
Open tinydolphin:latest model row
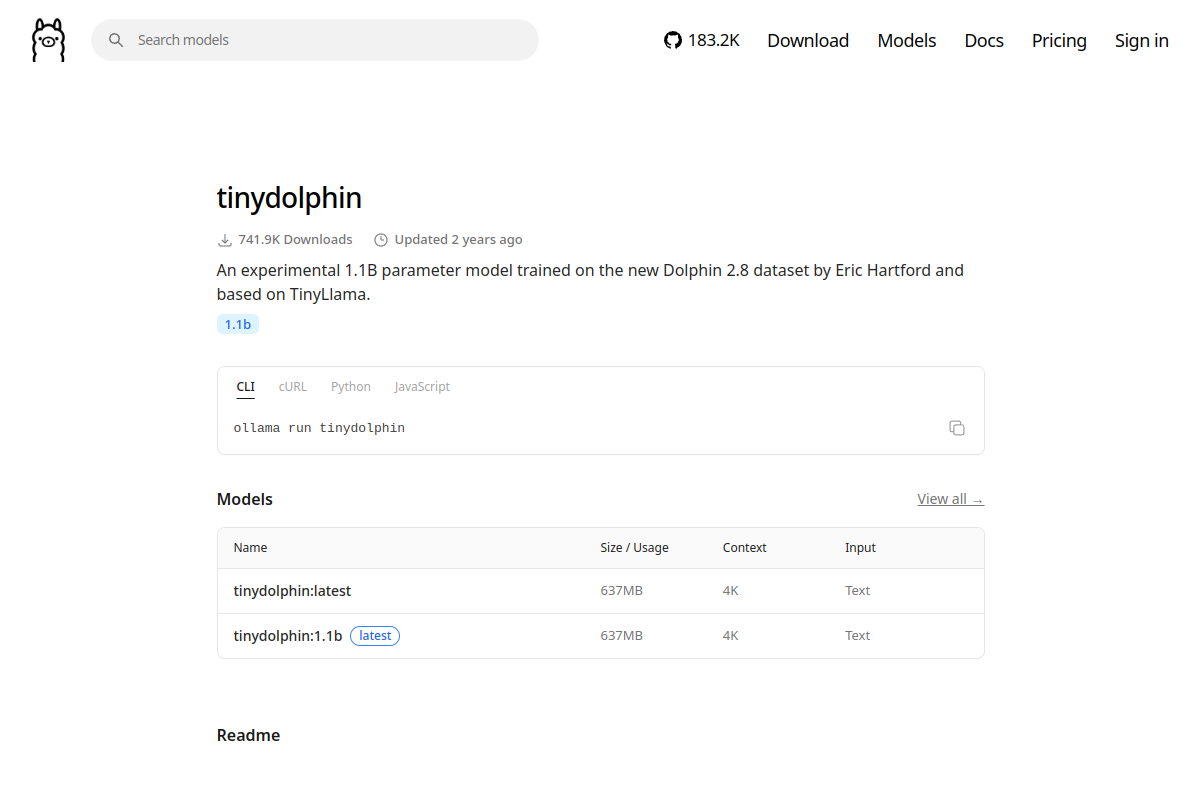coord(601,591)
